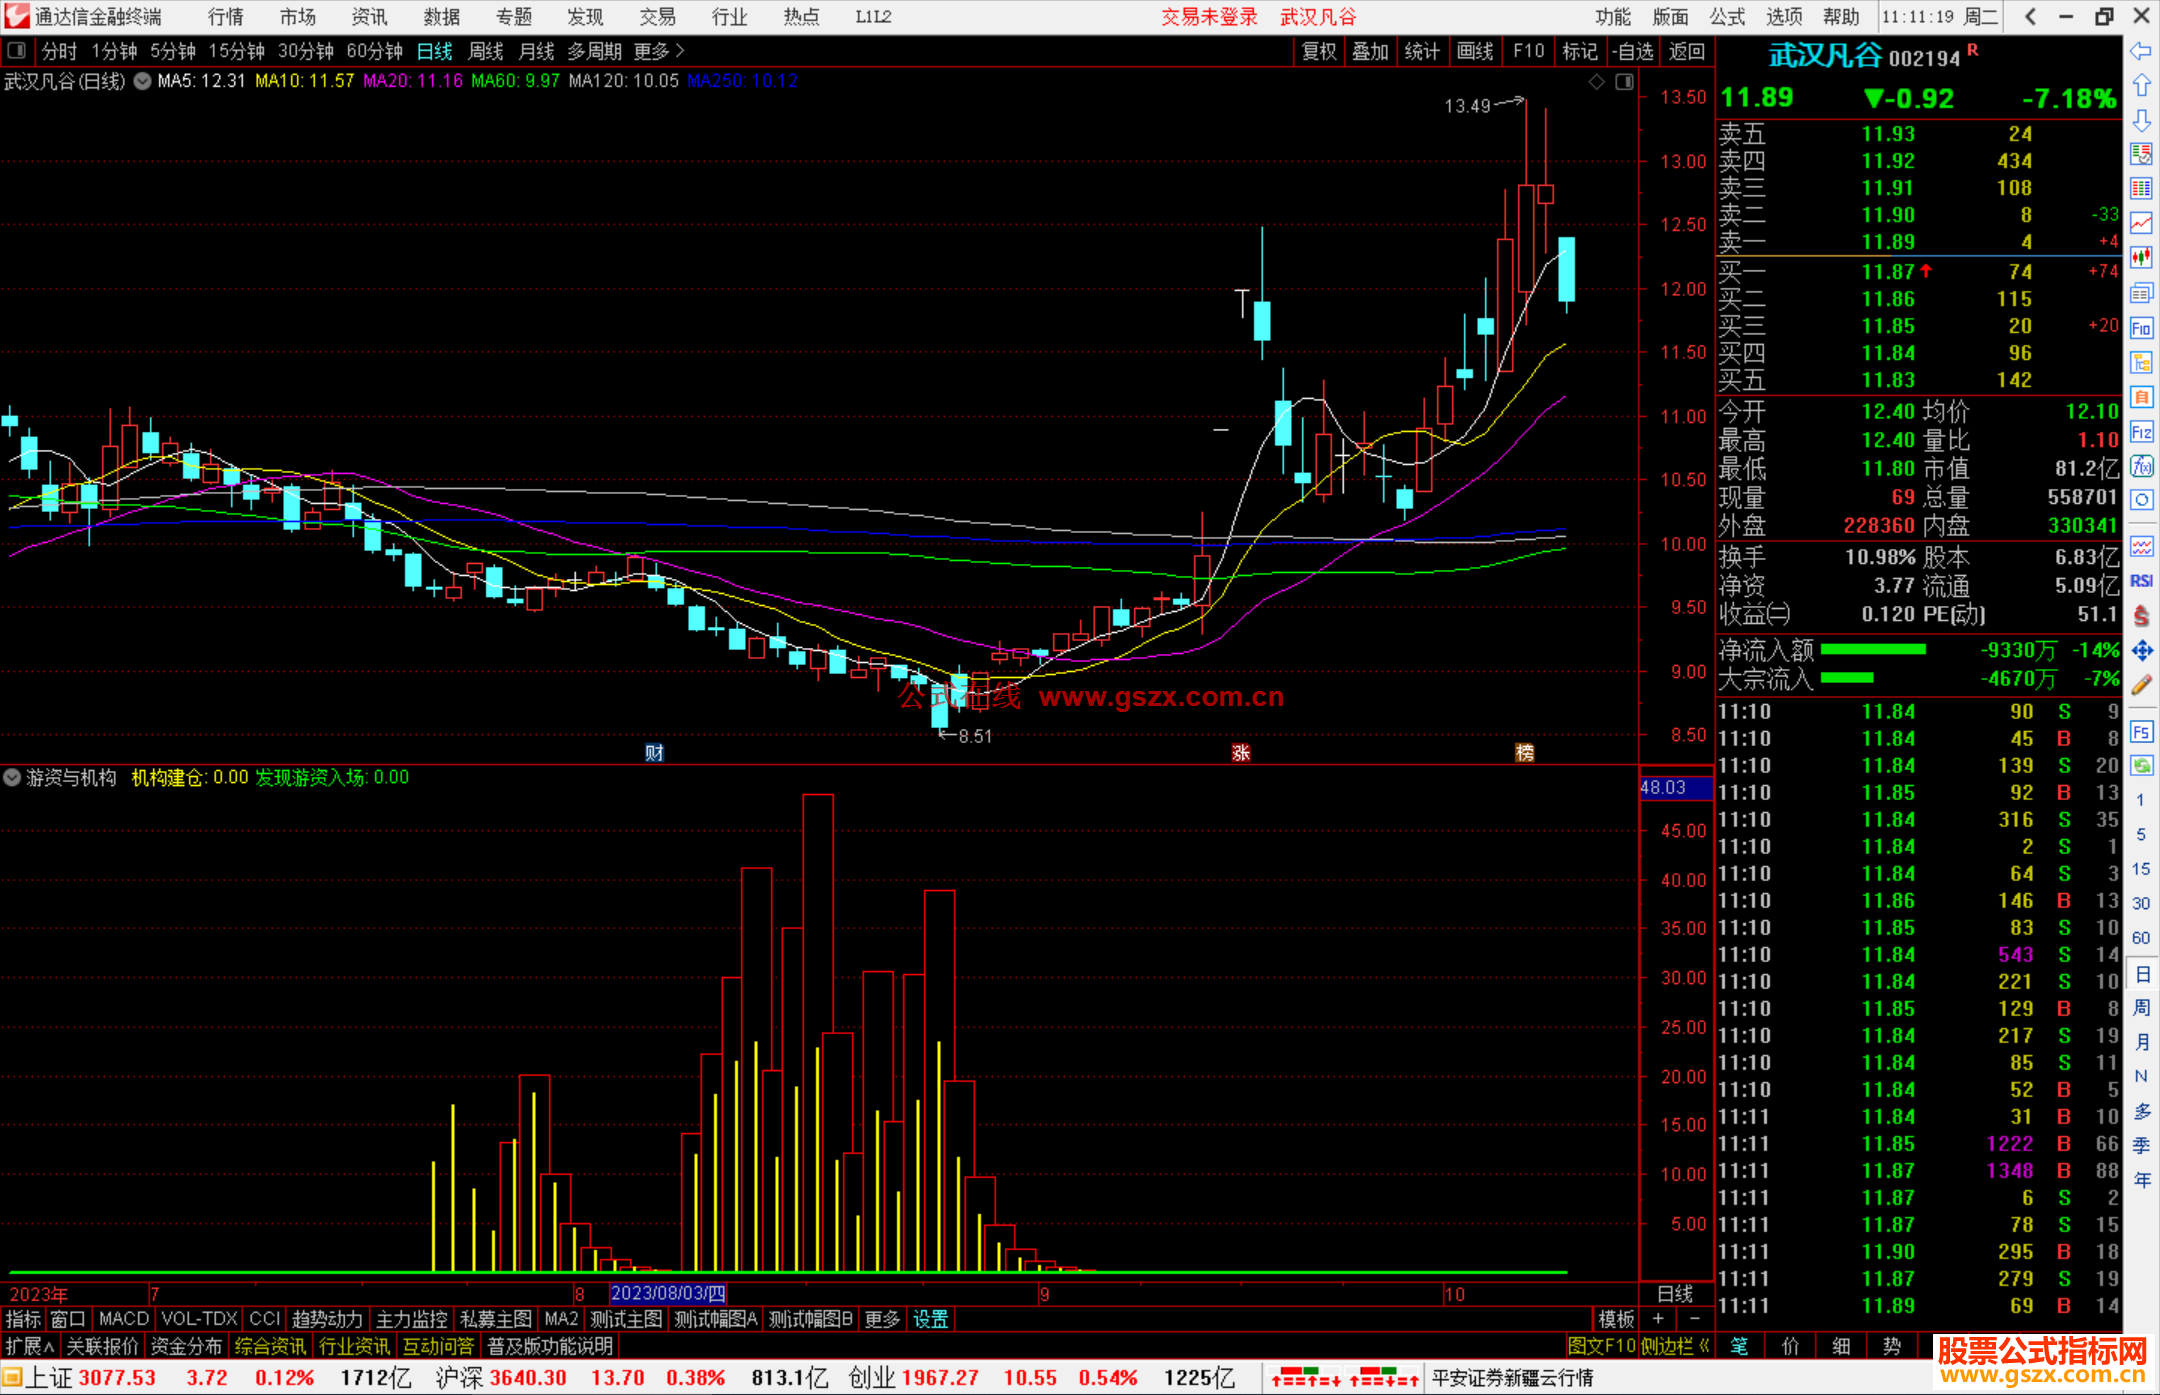Select 月 monthly period in sidebar

coord(2141,1042)
